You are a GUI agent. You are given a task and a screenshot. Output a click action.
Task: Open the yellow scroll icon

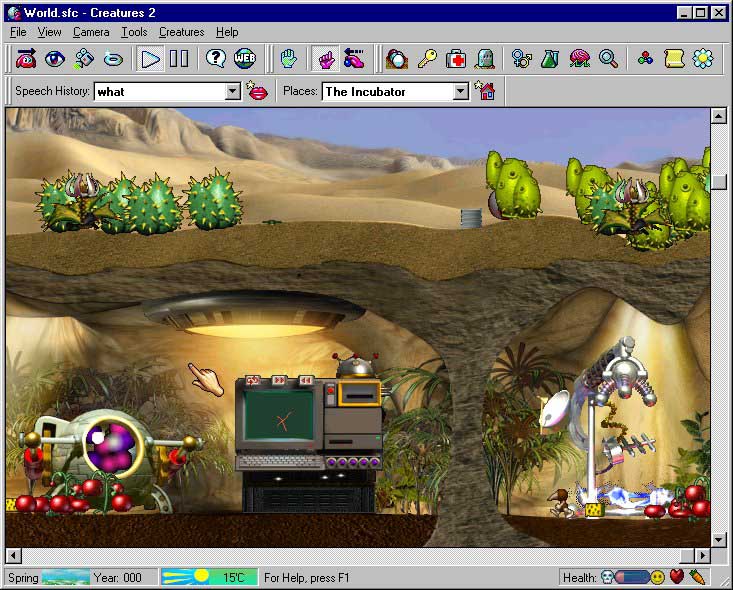(x=674, y=59)
